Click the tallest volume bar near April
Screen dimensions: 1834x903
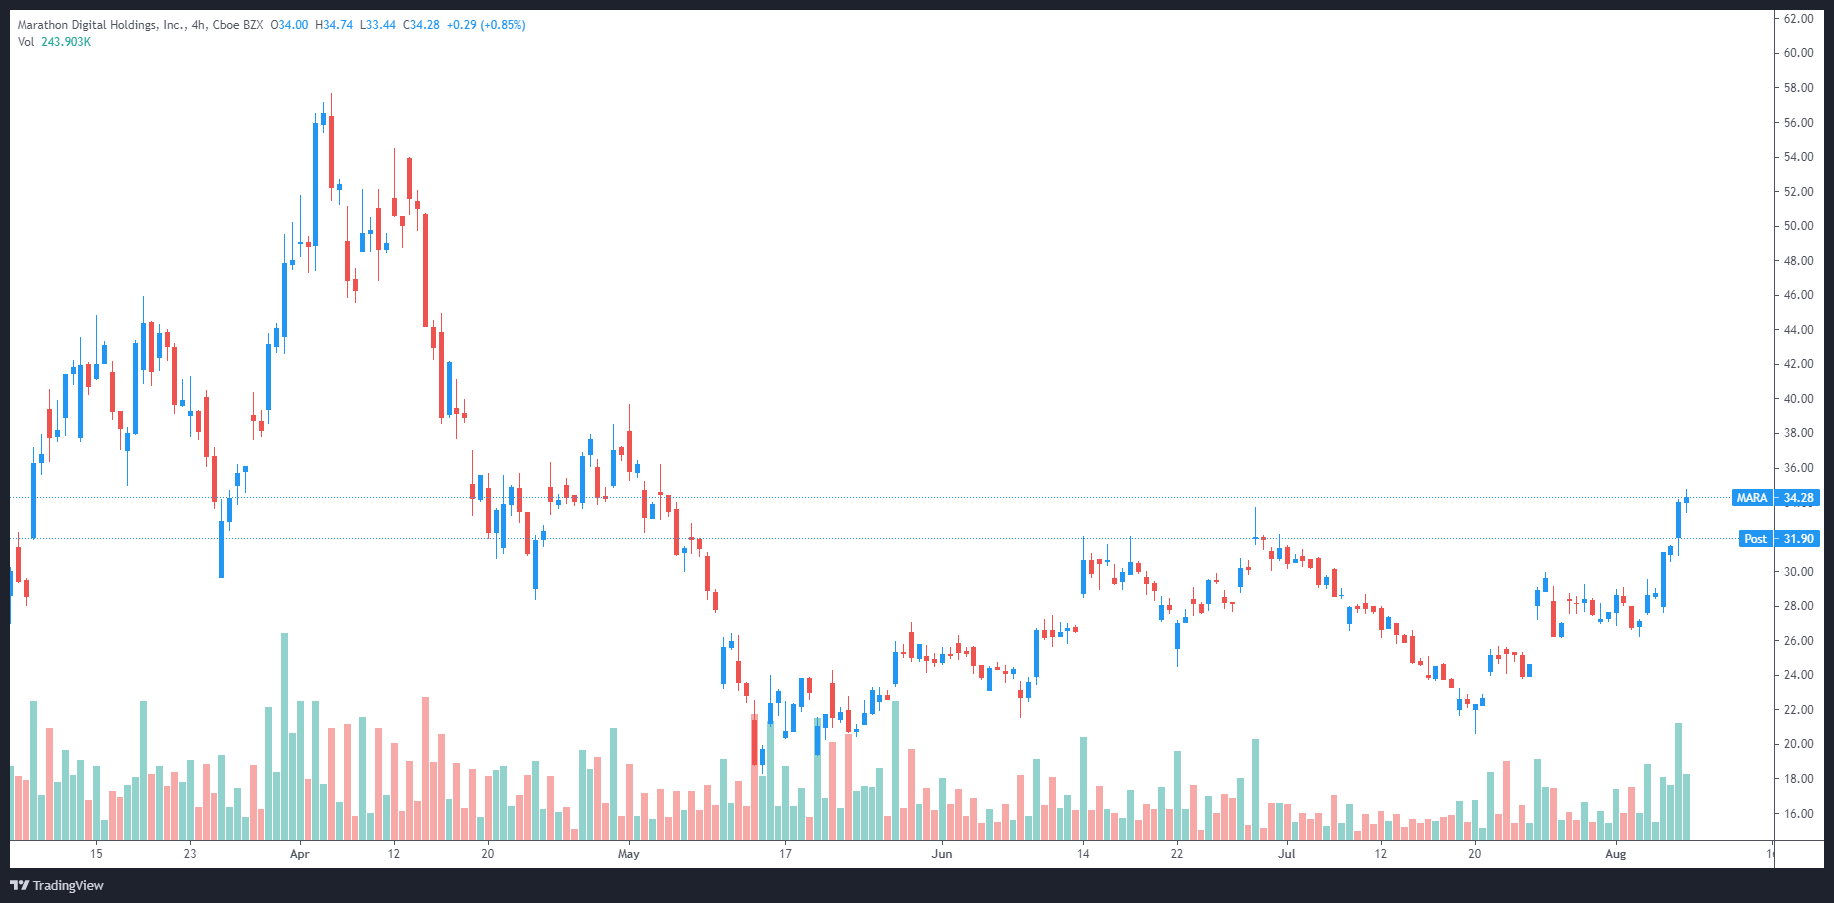(285, 735)
